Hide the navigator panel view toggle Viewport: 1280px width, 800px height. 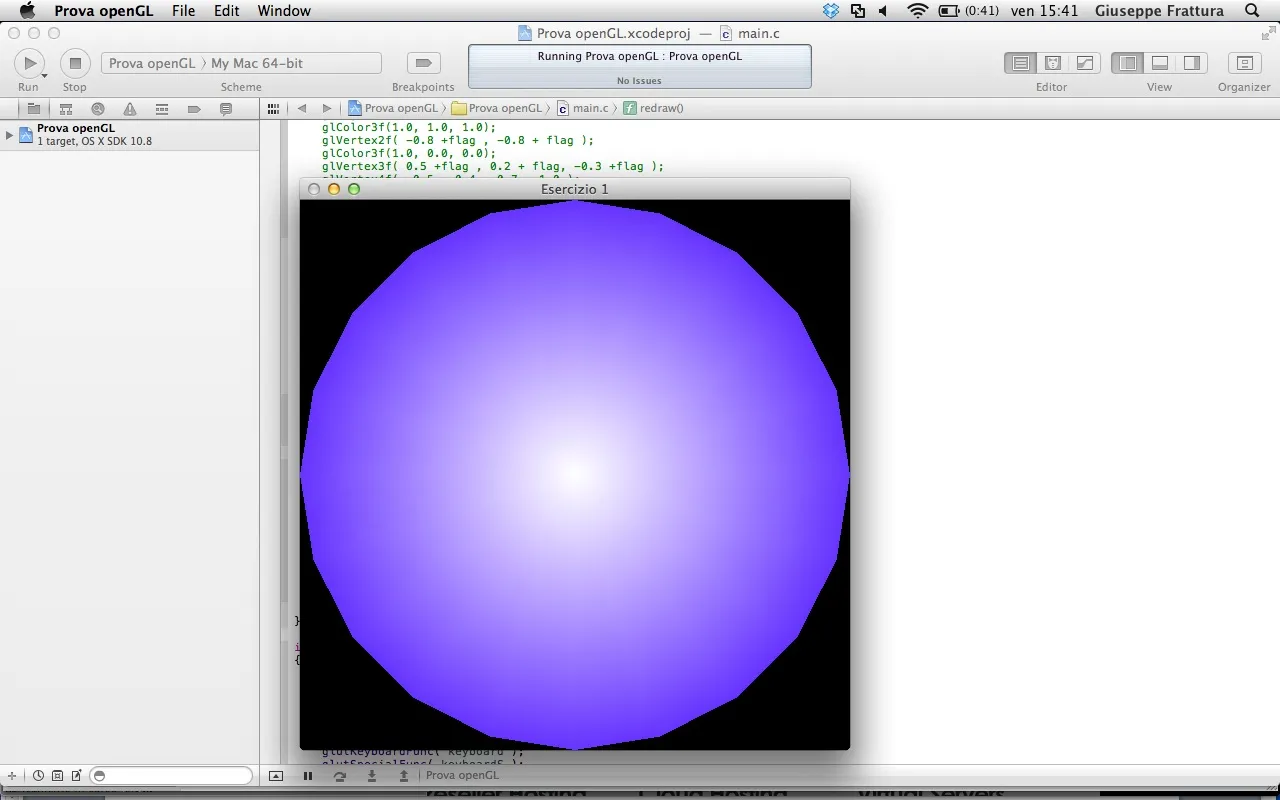[x=1126, y=62]
